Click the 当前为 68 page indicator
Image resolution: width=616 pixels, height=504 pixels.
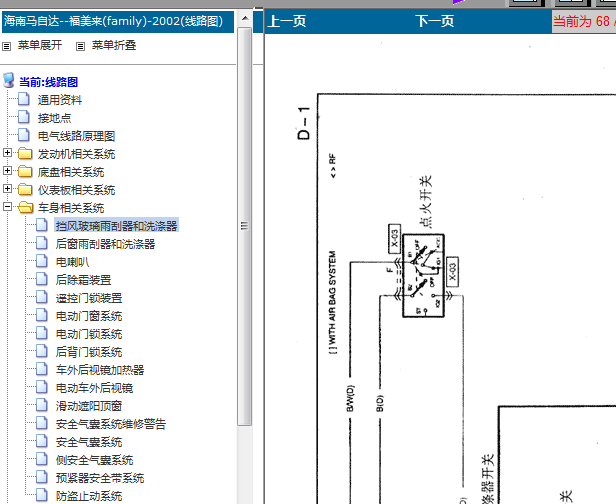[584, 21]
